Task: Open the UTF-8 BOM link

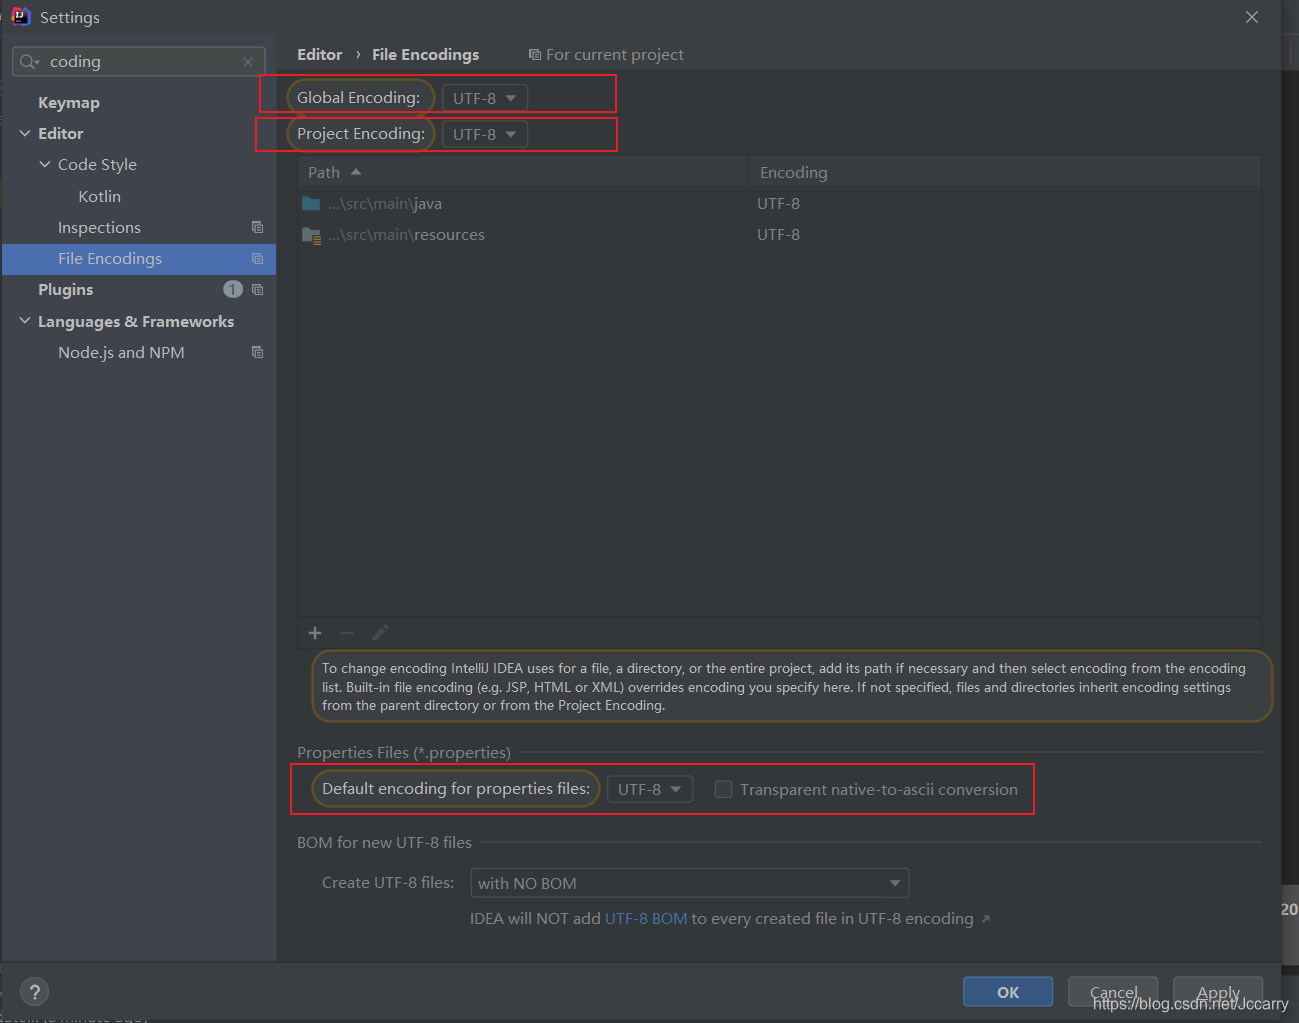Action: click(646, 918)
